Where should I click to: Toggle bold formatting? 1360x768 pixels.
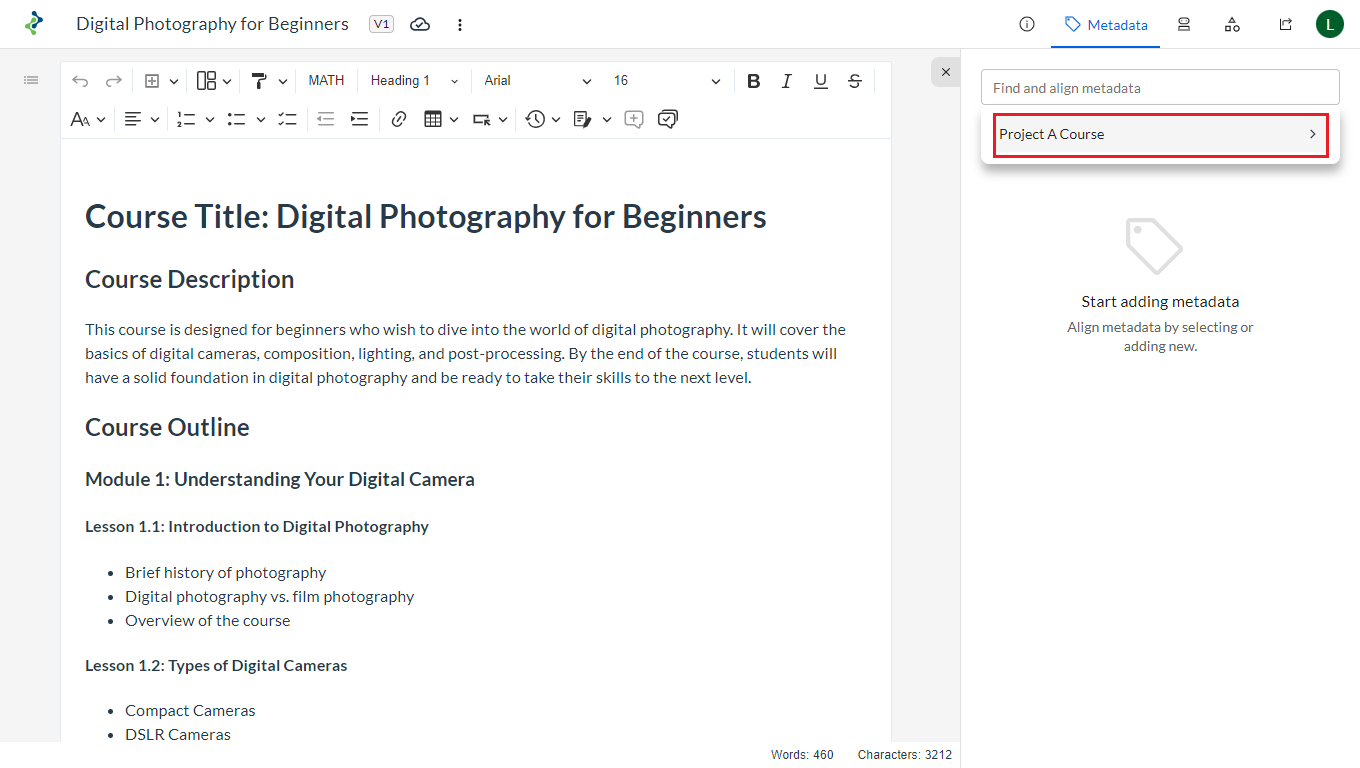(x=754, y=81)
